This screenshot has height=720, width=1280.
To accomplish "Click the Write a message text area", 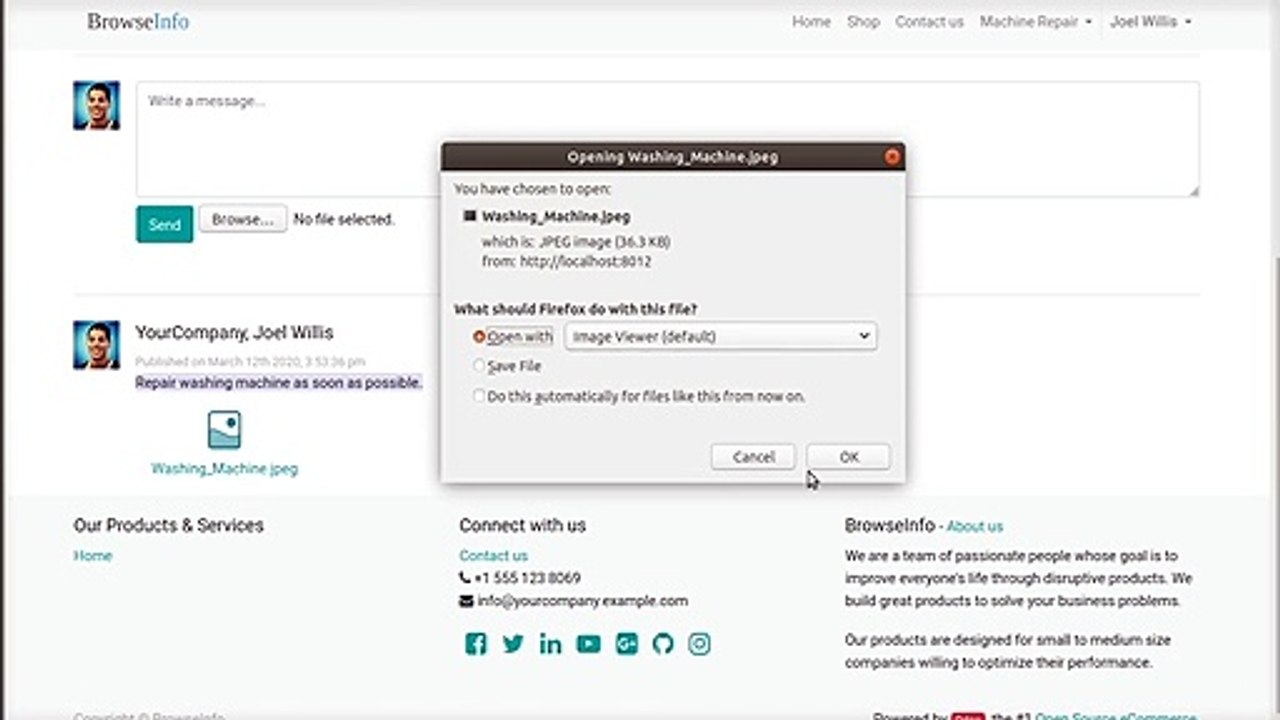I will [667, 139].
